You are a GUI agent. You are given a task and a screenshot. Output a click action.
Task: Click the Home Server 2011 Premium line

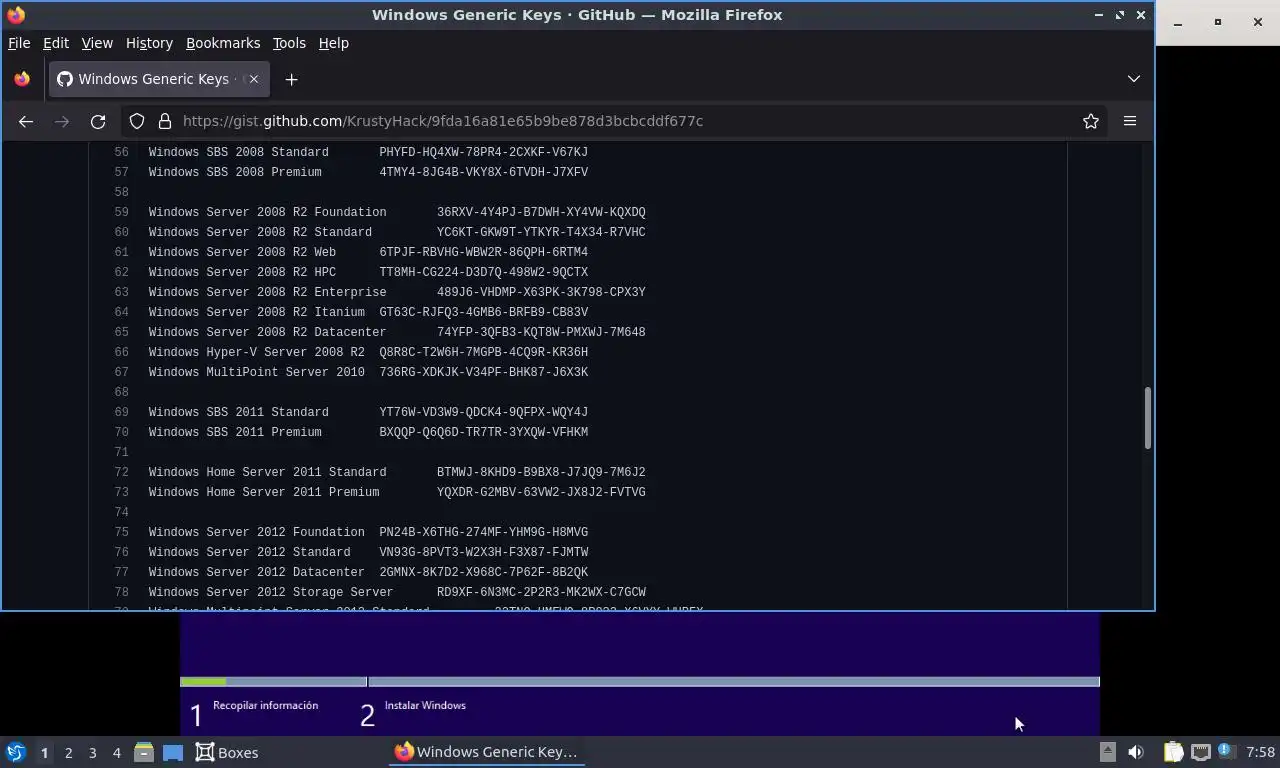tap(397, 492)
